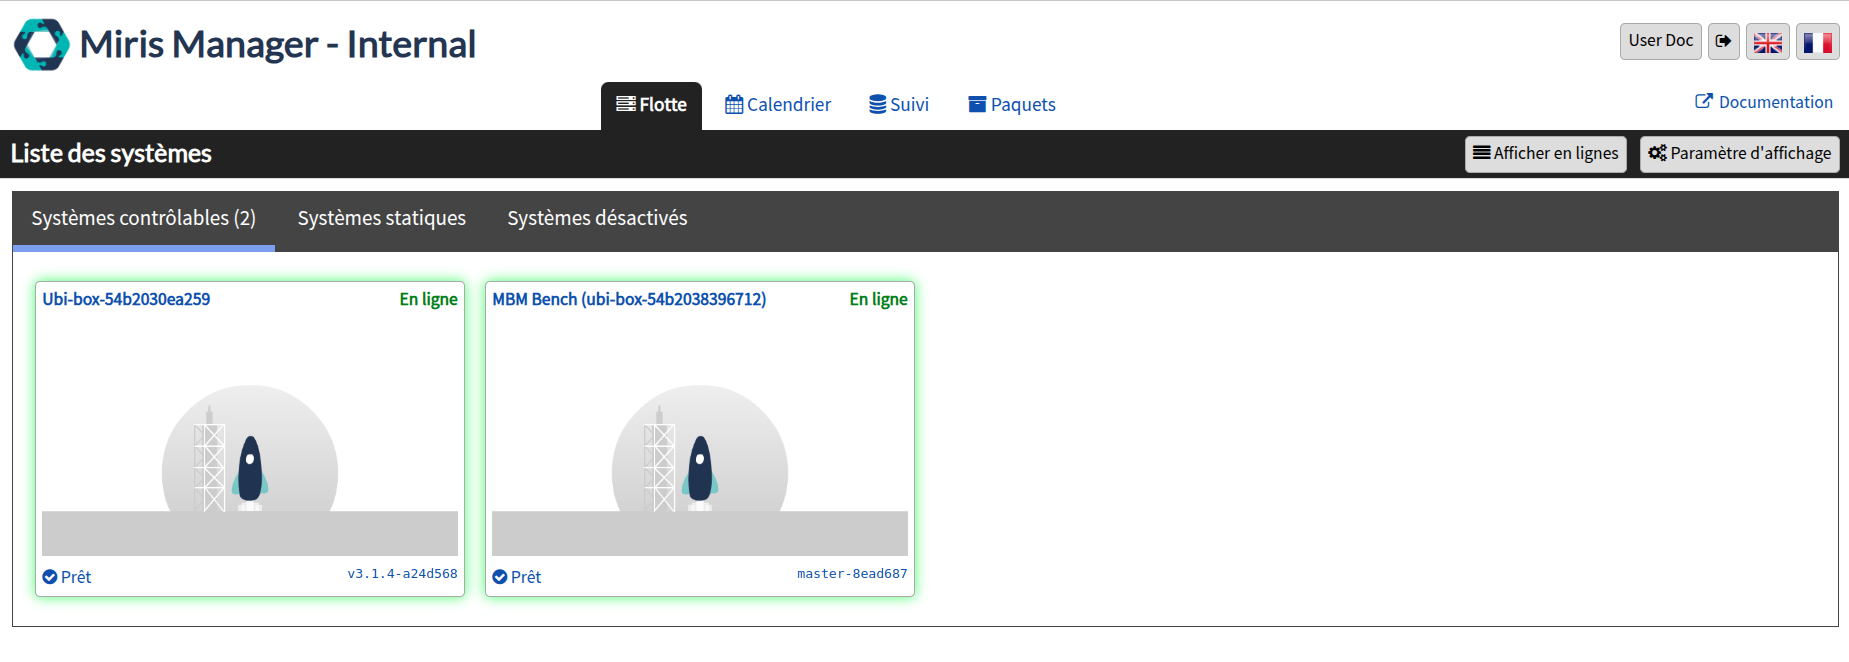1849x662 pixels.
Task: Open the Suivi tab
Action: click(899, 105)
